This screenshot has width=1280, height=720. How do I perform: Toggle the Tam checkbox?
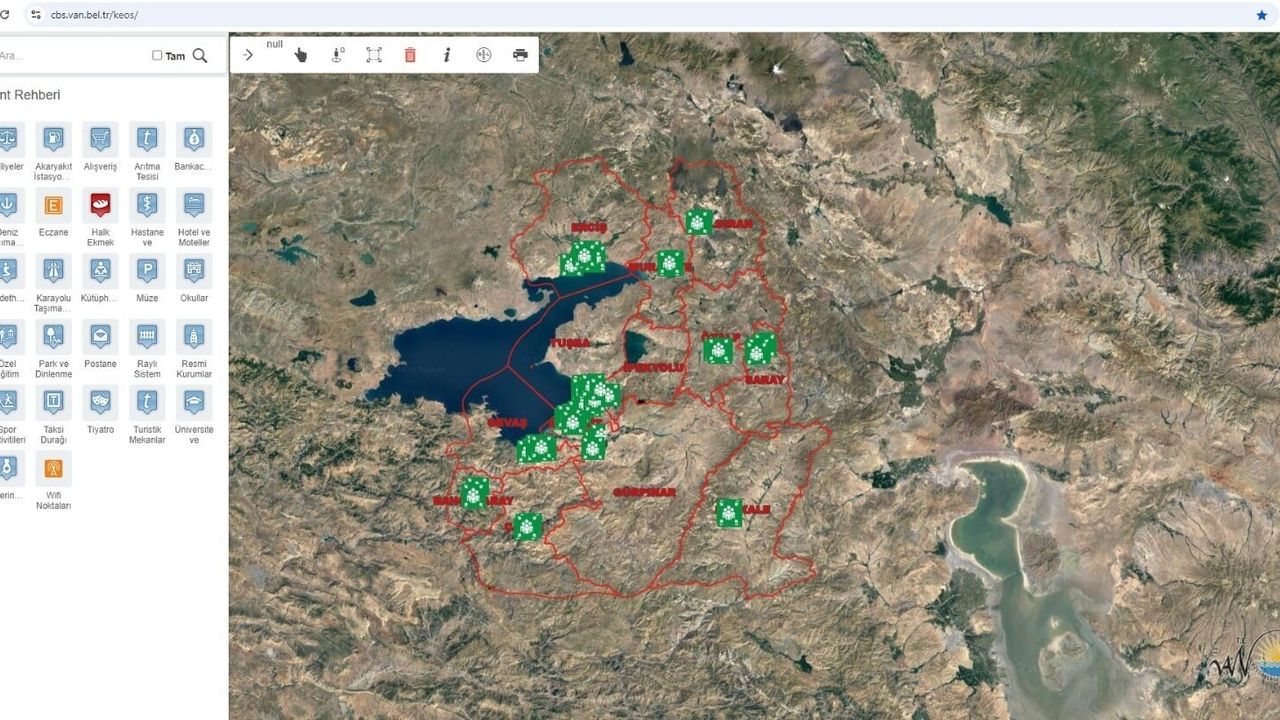point(157,56)
